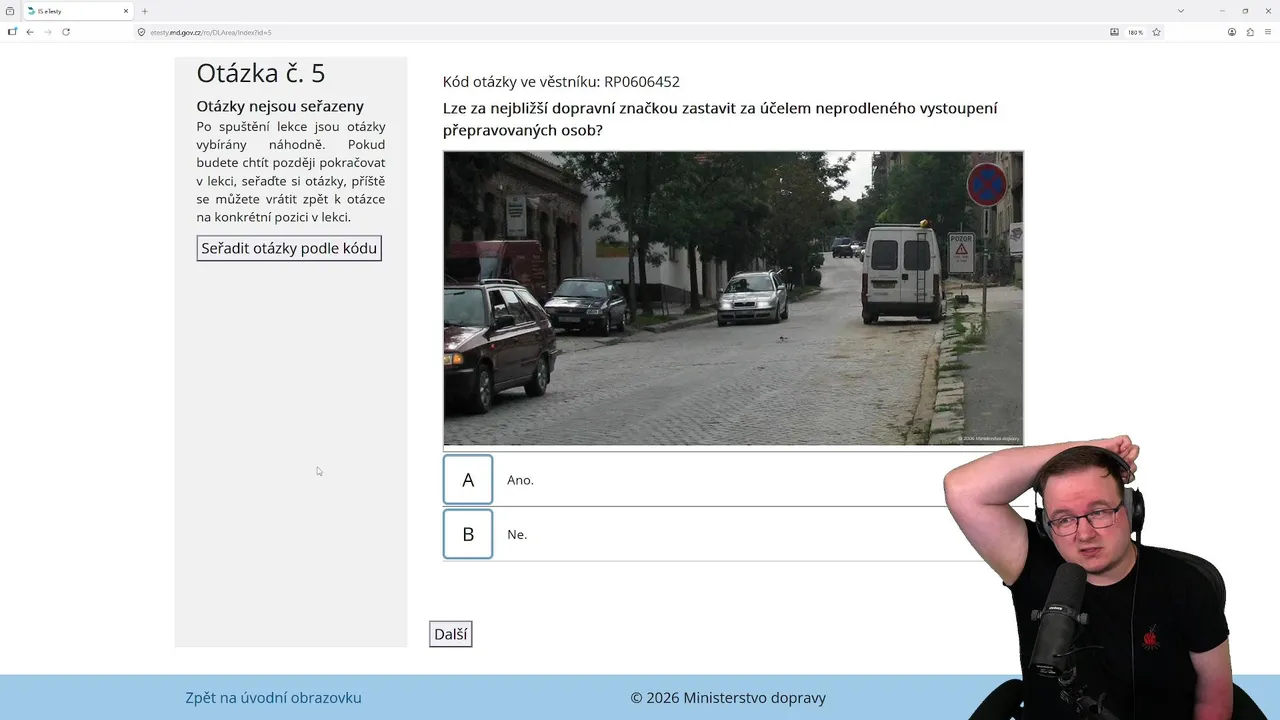Bookmark this page with the star
Viewport: 1280px width, 720px height.
pos(1156,32)
